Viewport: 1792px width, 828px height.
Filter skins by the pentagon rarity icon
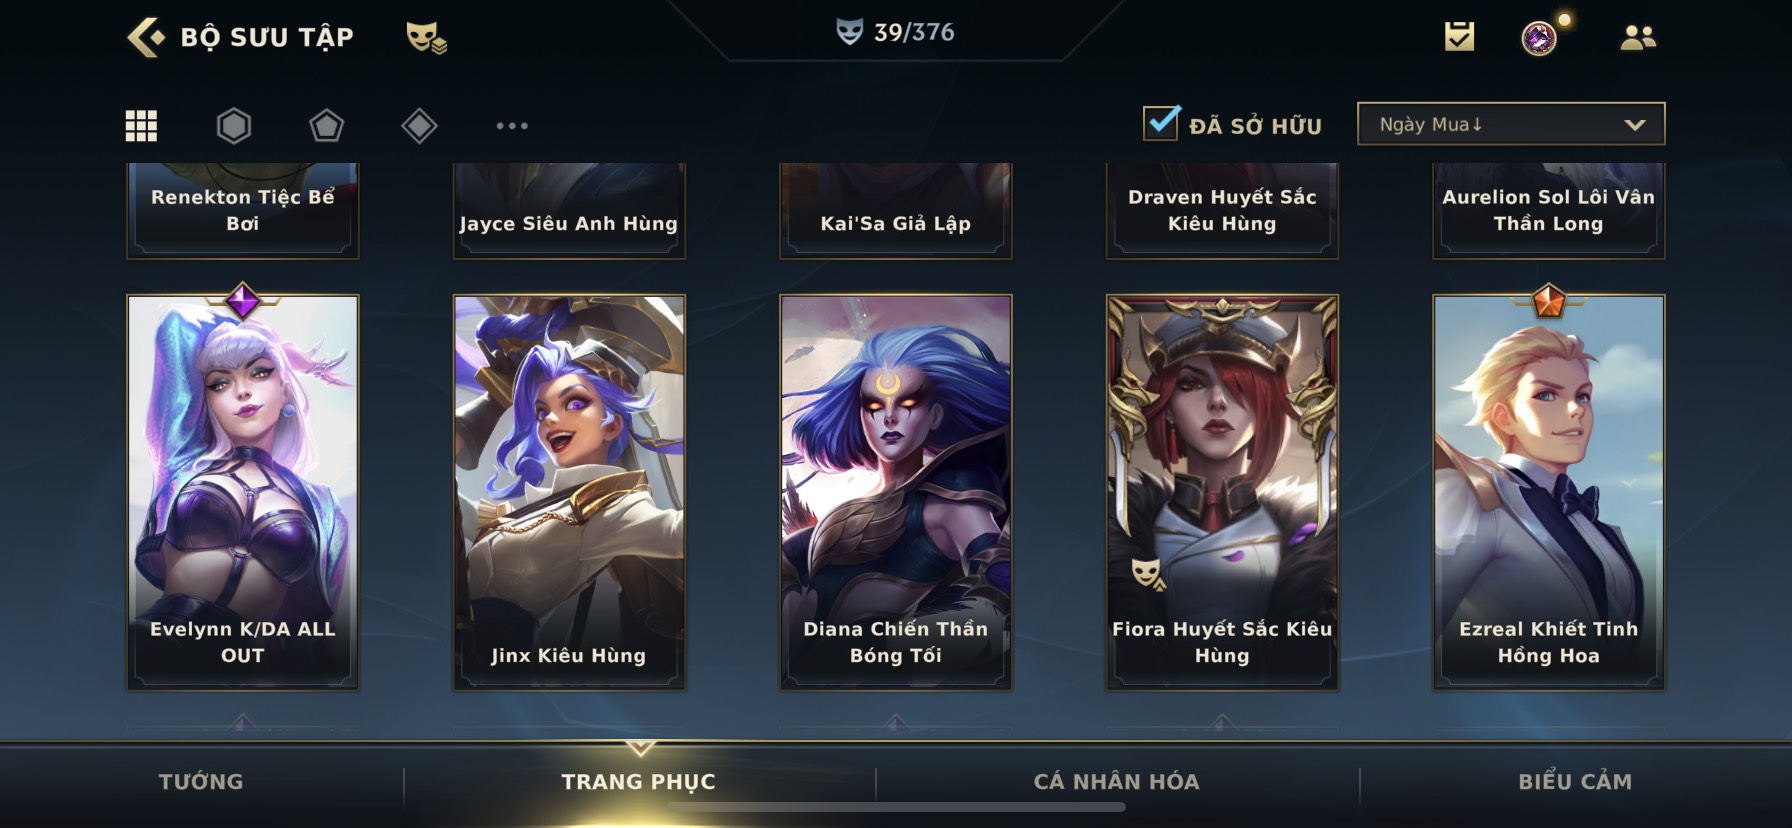[326, 126]
